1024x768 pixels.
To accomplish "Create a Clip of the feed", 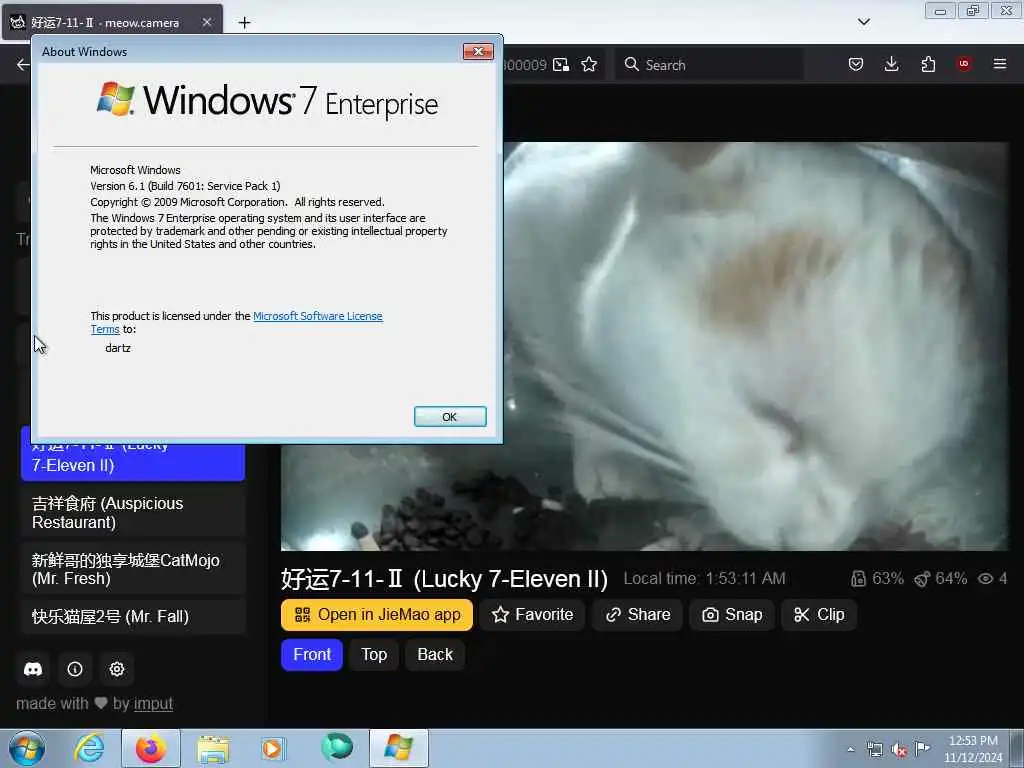I will 819,615.
